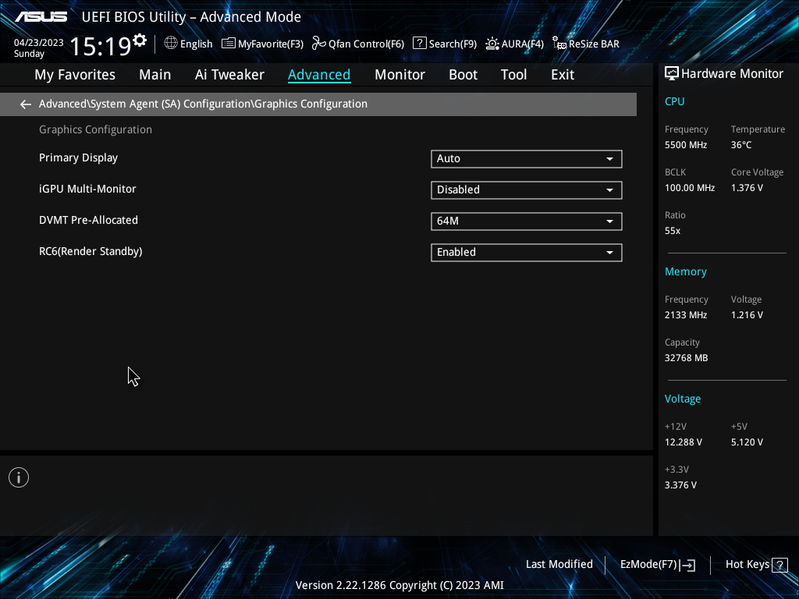
Task: Click the Memory section heading
Action: pyautogui.click(x=685, y=272)
